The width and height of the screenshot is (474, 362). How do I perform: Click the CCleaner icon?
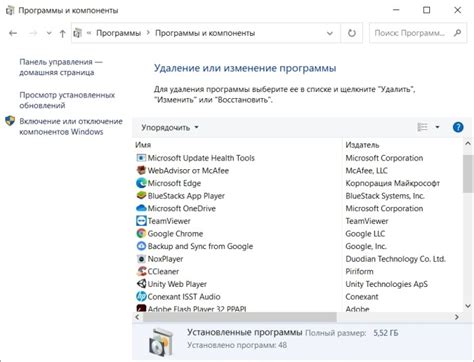[x=141, y=271]
